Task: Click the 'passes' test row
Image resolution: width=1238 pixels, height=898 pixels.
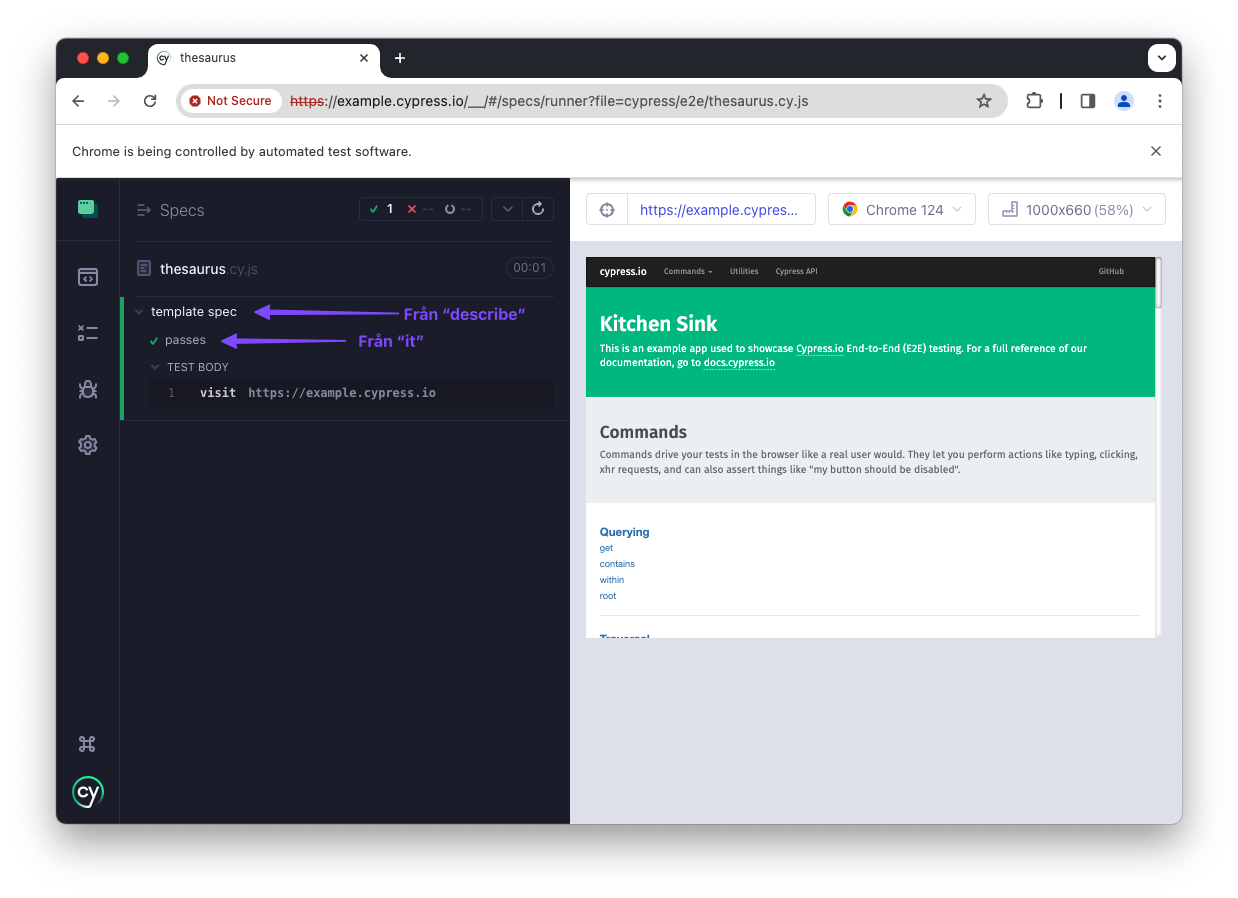Action: click(185, 340)
